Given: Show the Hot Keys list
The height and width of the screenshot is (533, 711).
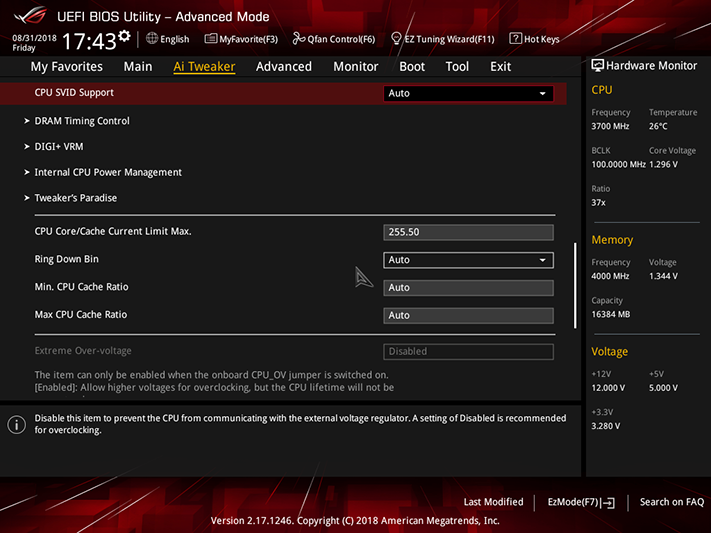Looking at the screenshot, I should pyautogui.click(x=535, y=39).
